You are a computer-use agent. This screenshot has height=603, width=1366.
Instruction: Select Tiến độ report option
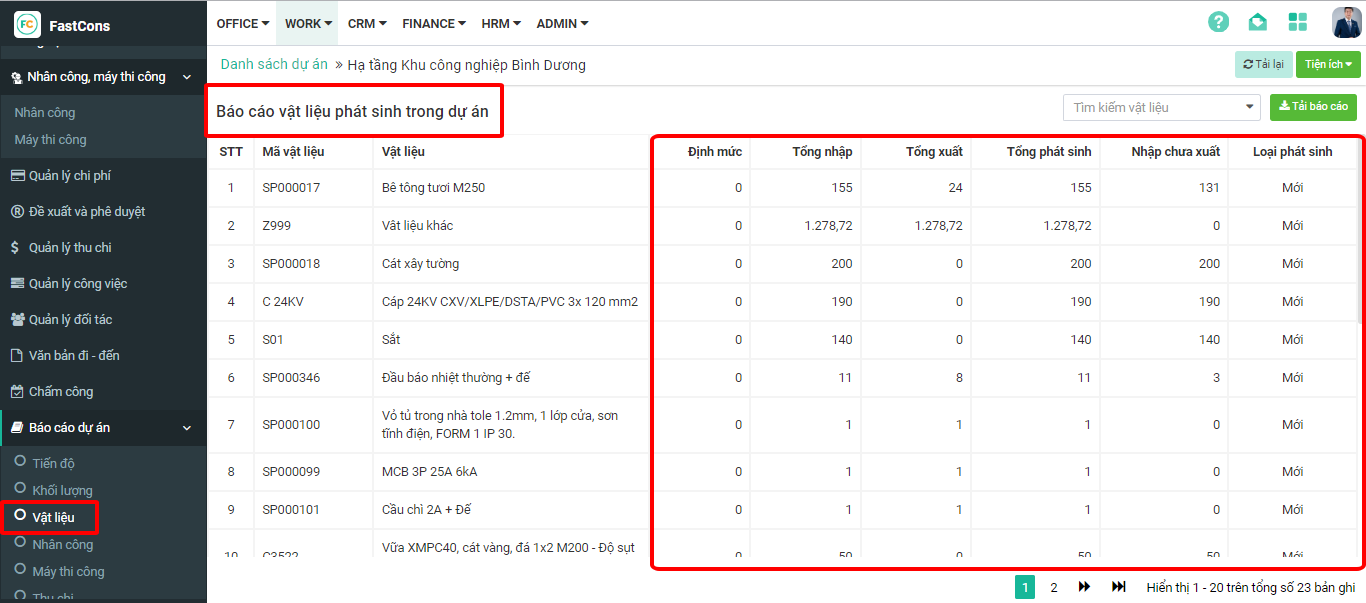pos(53,463)
